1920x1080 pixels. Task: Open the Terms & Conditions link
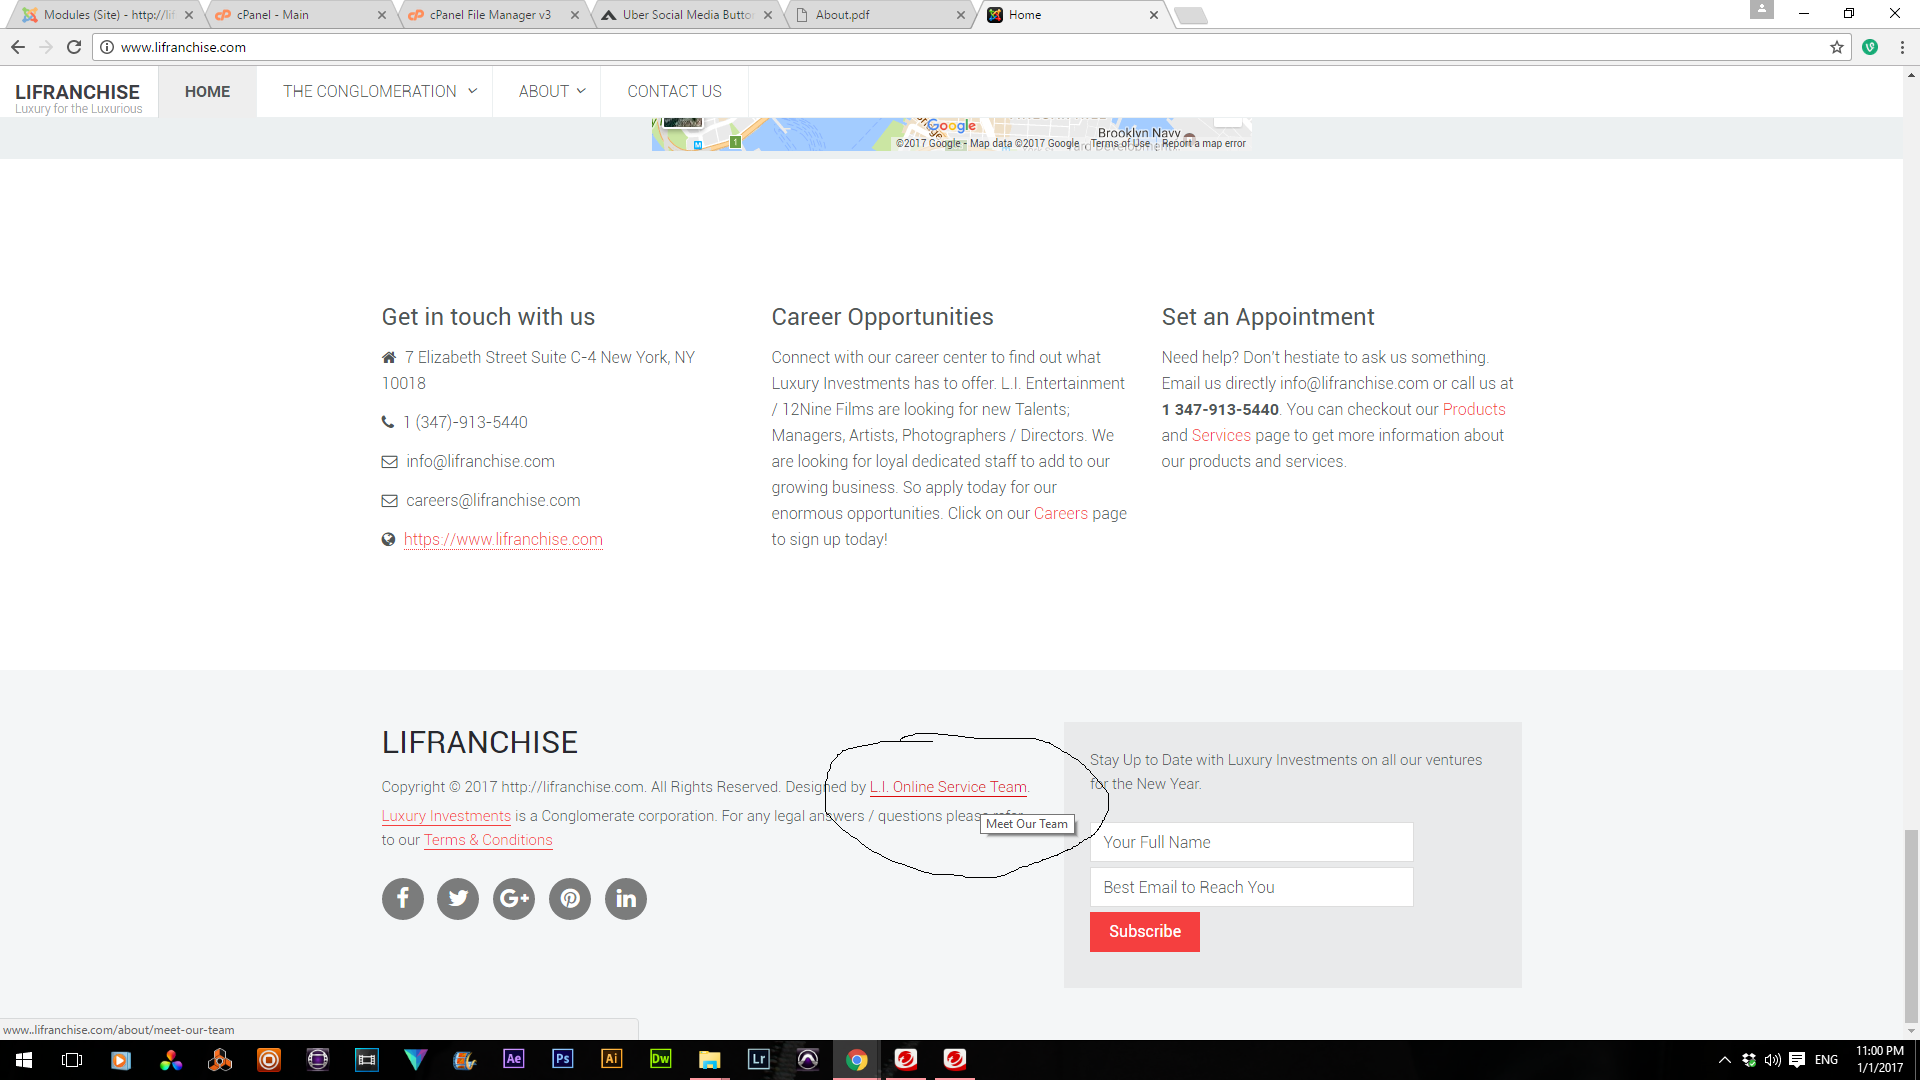pyautogui.click(x=487, y=840)
